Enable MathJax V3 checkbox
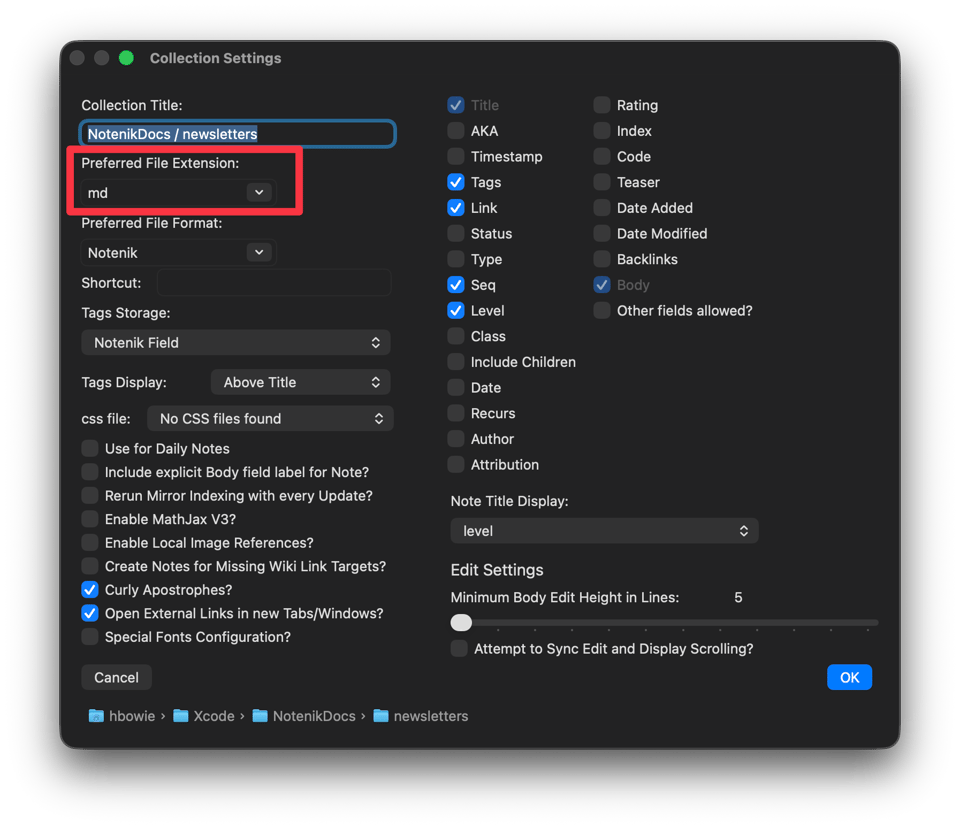960x828 pixels. 90,519
